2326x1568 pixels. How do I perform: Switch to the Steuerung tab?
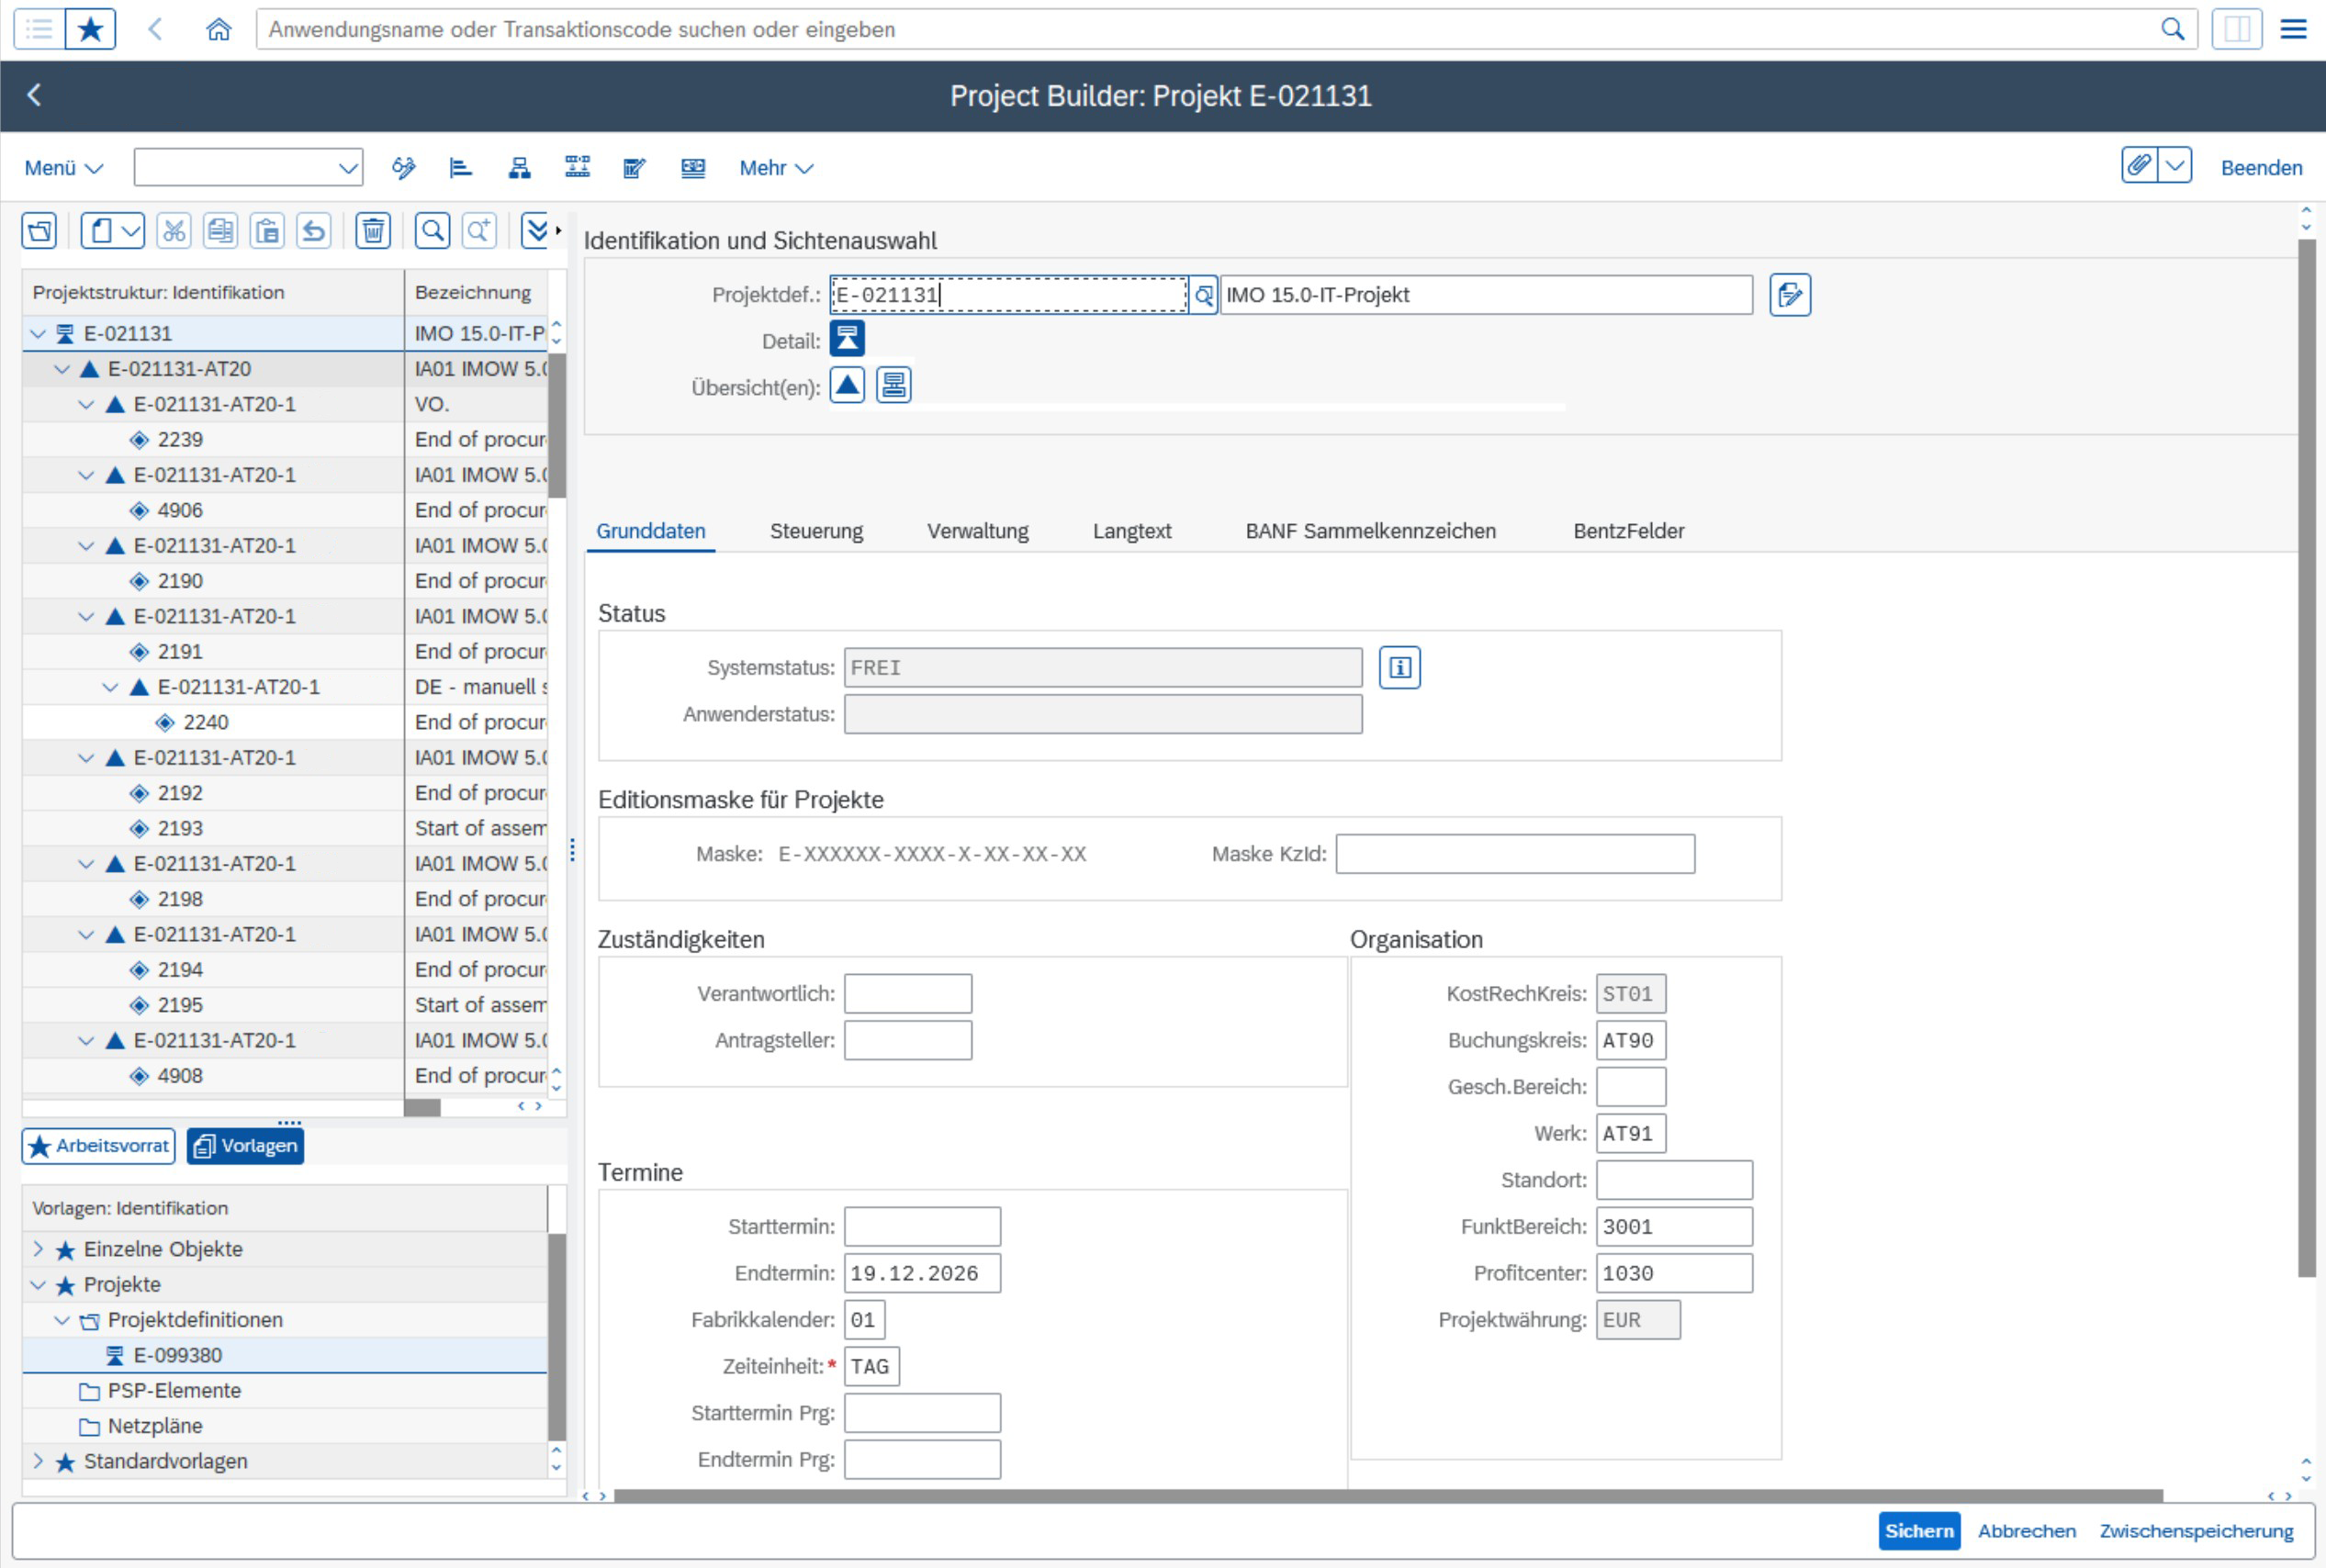click(x=816, y=531)
